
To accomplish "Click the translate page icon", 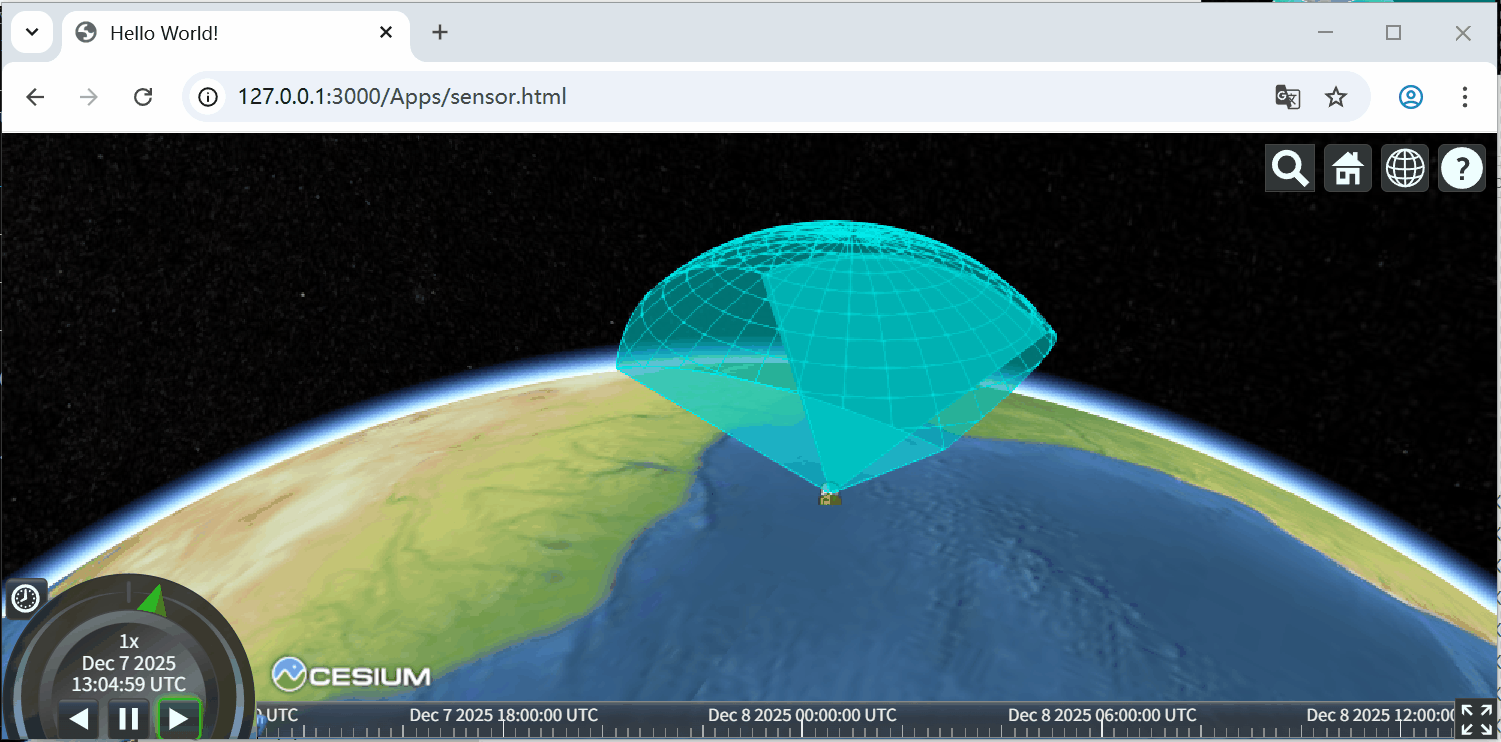I will pyautogui.click(x=1287, y=97).
